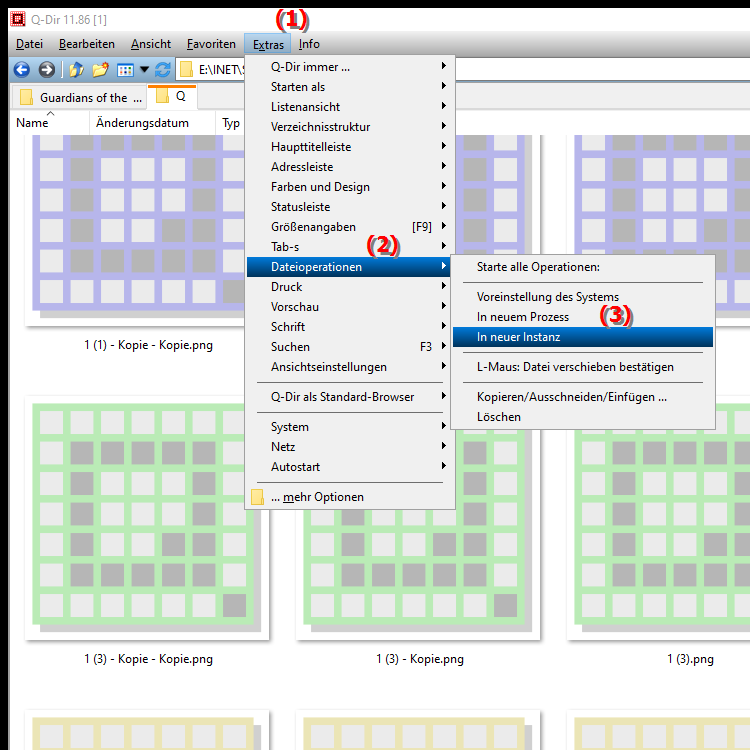Select Voreinstellung des Systems option
Image resolution: width=750 pixels, height=750 pixels.
click(x=583, y=297)
